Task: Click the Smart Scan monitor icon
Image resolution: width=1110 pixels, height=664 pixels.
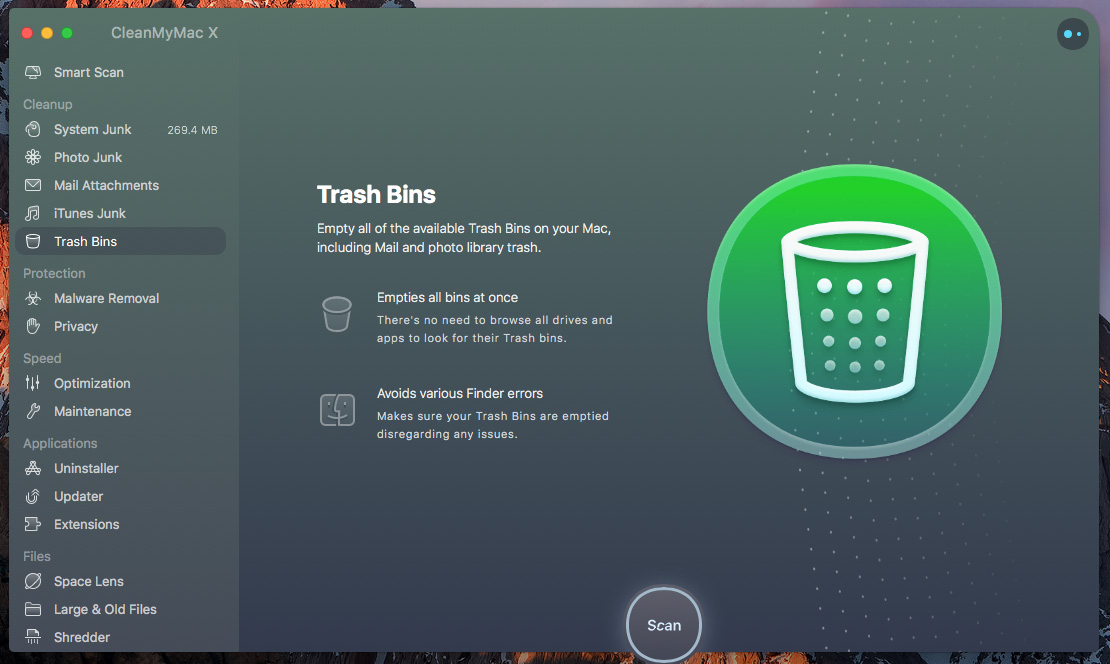Action: (33, 72)
